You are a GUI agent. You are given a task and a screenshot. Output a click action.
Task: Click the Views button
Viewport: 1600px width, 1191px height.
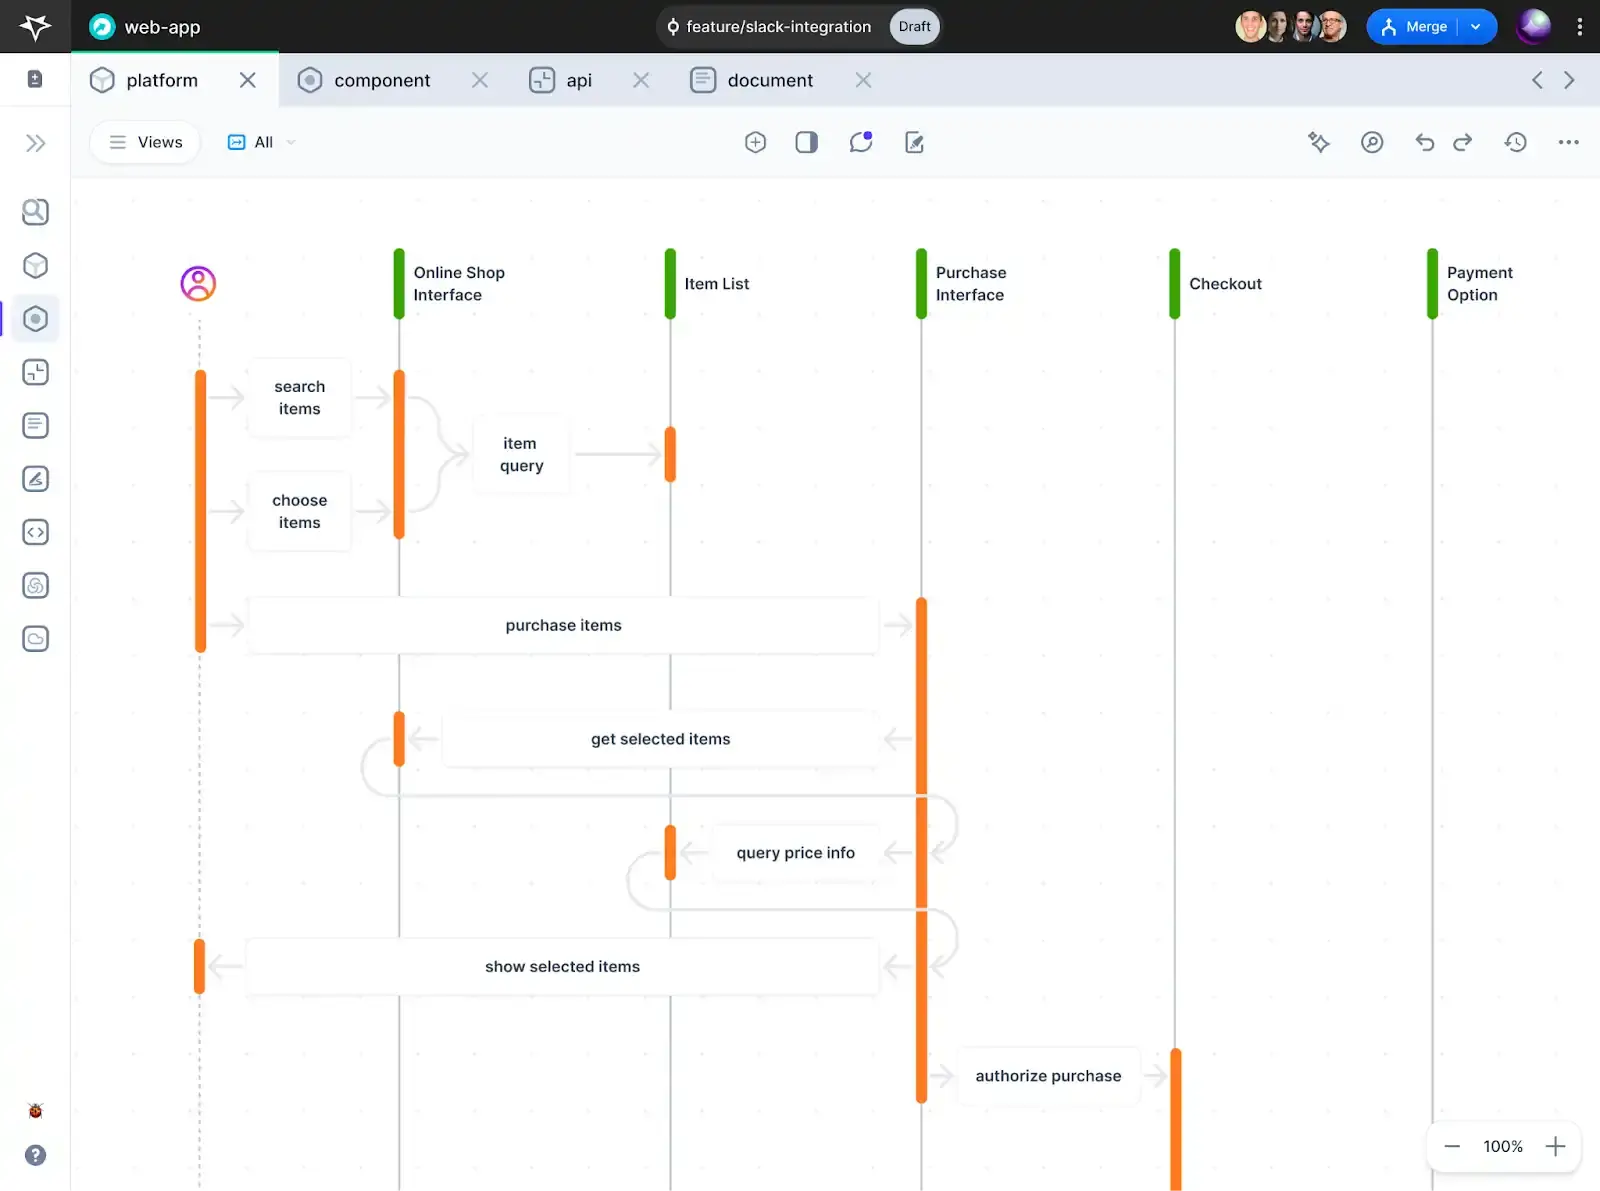click(146, 142)
